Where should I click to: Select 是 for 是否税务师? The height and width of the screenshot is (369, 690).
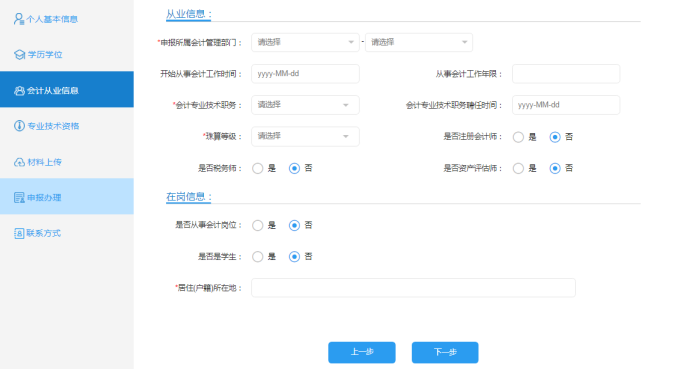[257, 168]
